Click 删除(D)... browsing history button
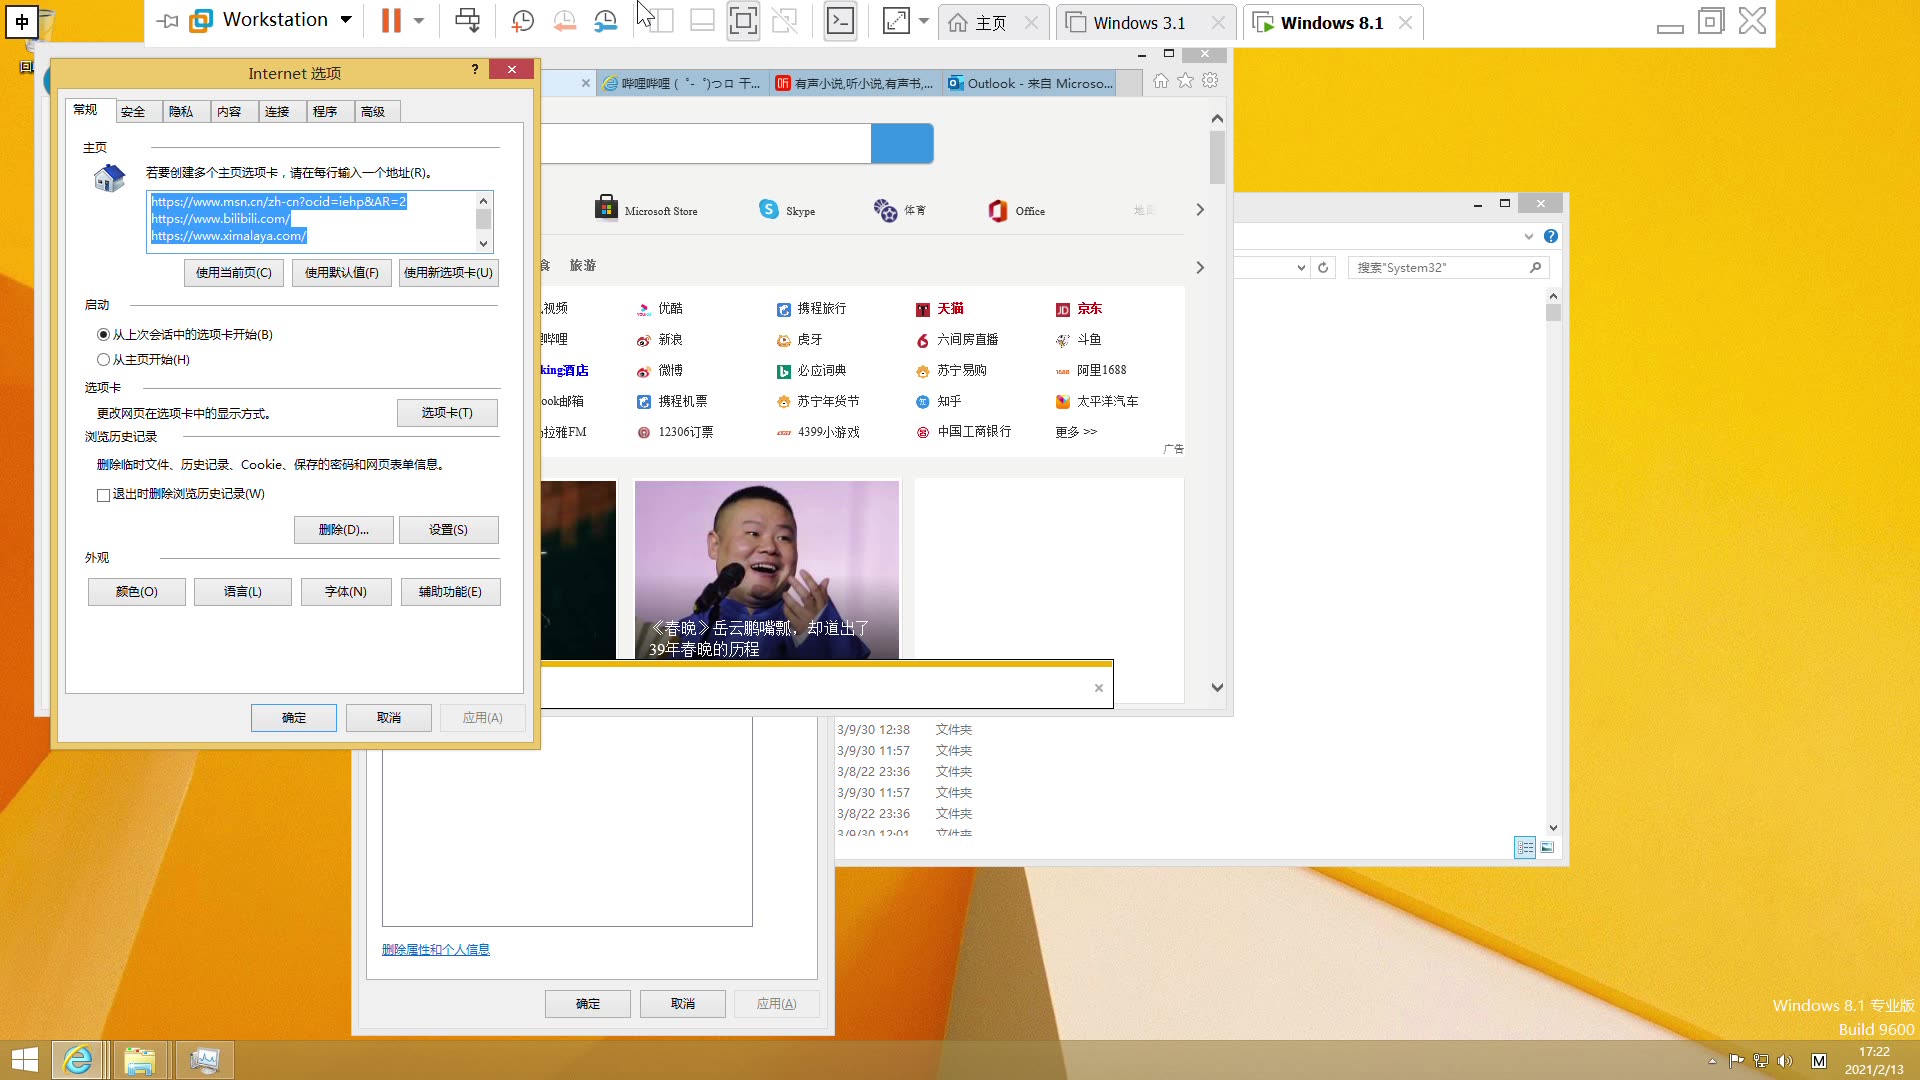Screen dimensions: 1920x1080 pyautogui.click(x=344, y=530)
